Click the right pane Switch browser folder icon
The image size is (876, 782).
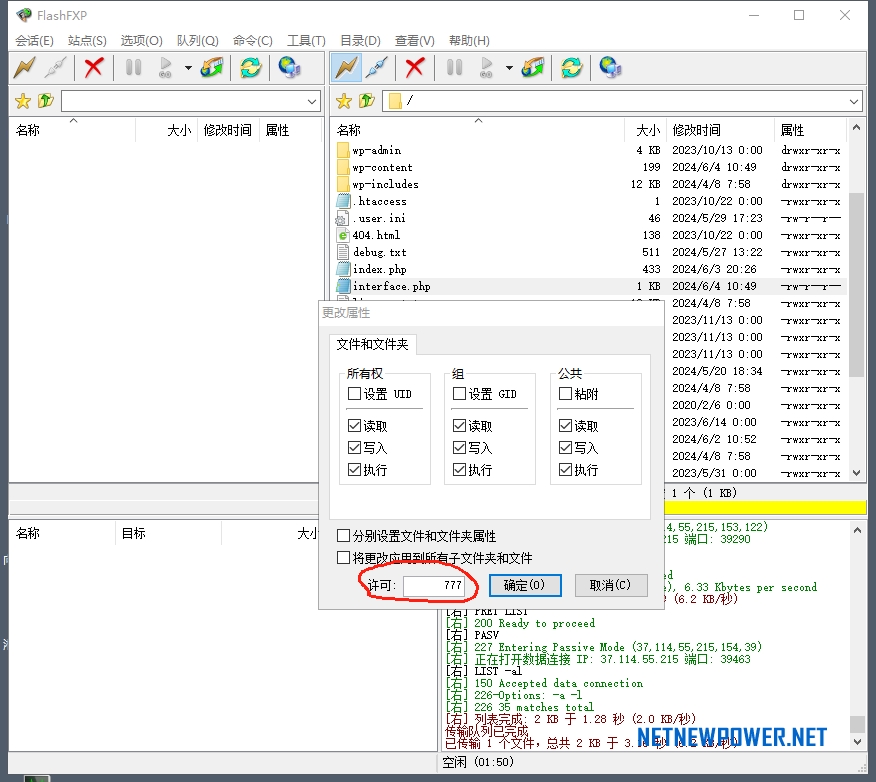533,68
